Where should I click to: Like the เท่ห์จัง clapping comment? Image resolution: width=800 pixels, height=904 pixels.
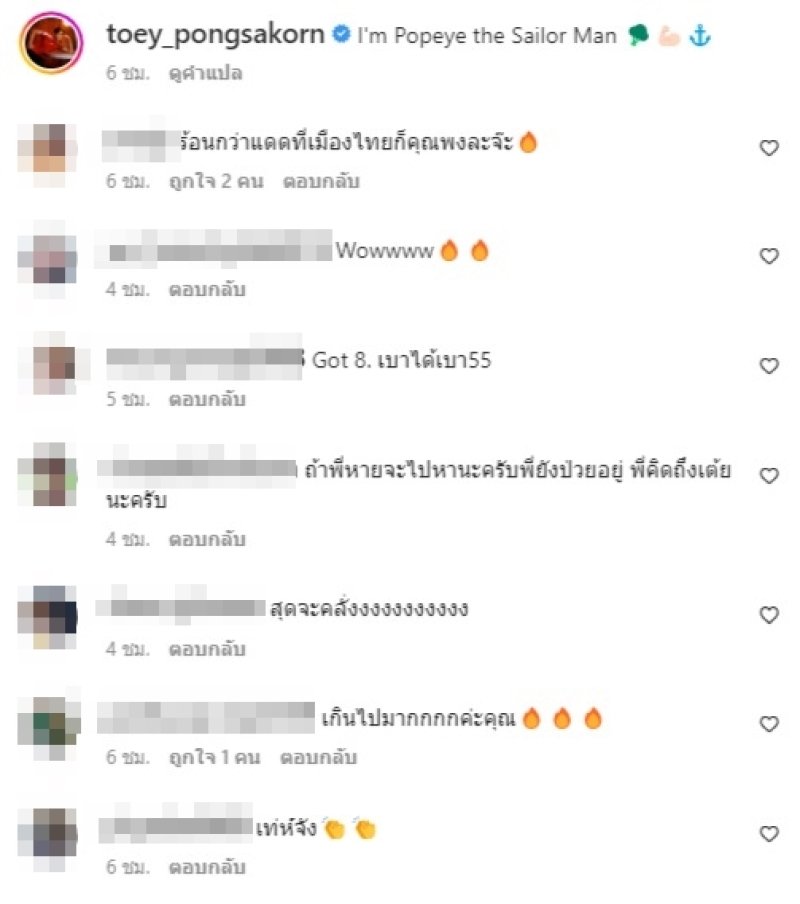point(769,834)
